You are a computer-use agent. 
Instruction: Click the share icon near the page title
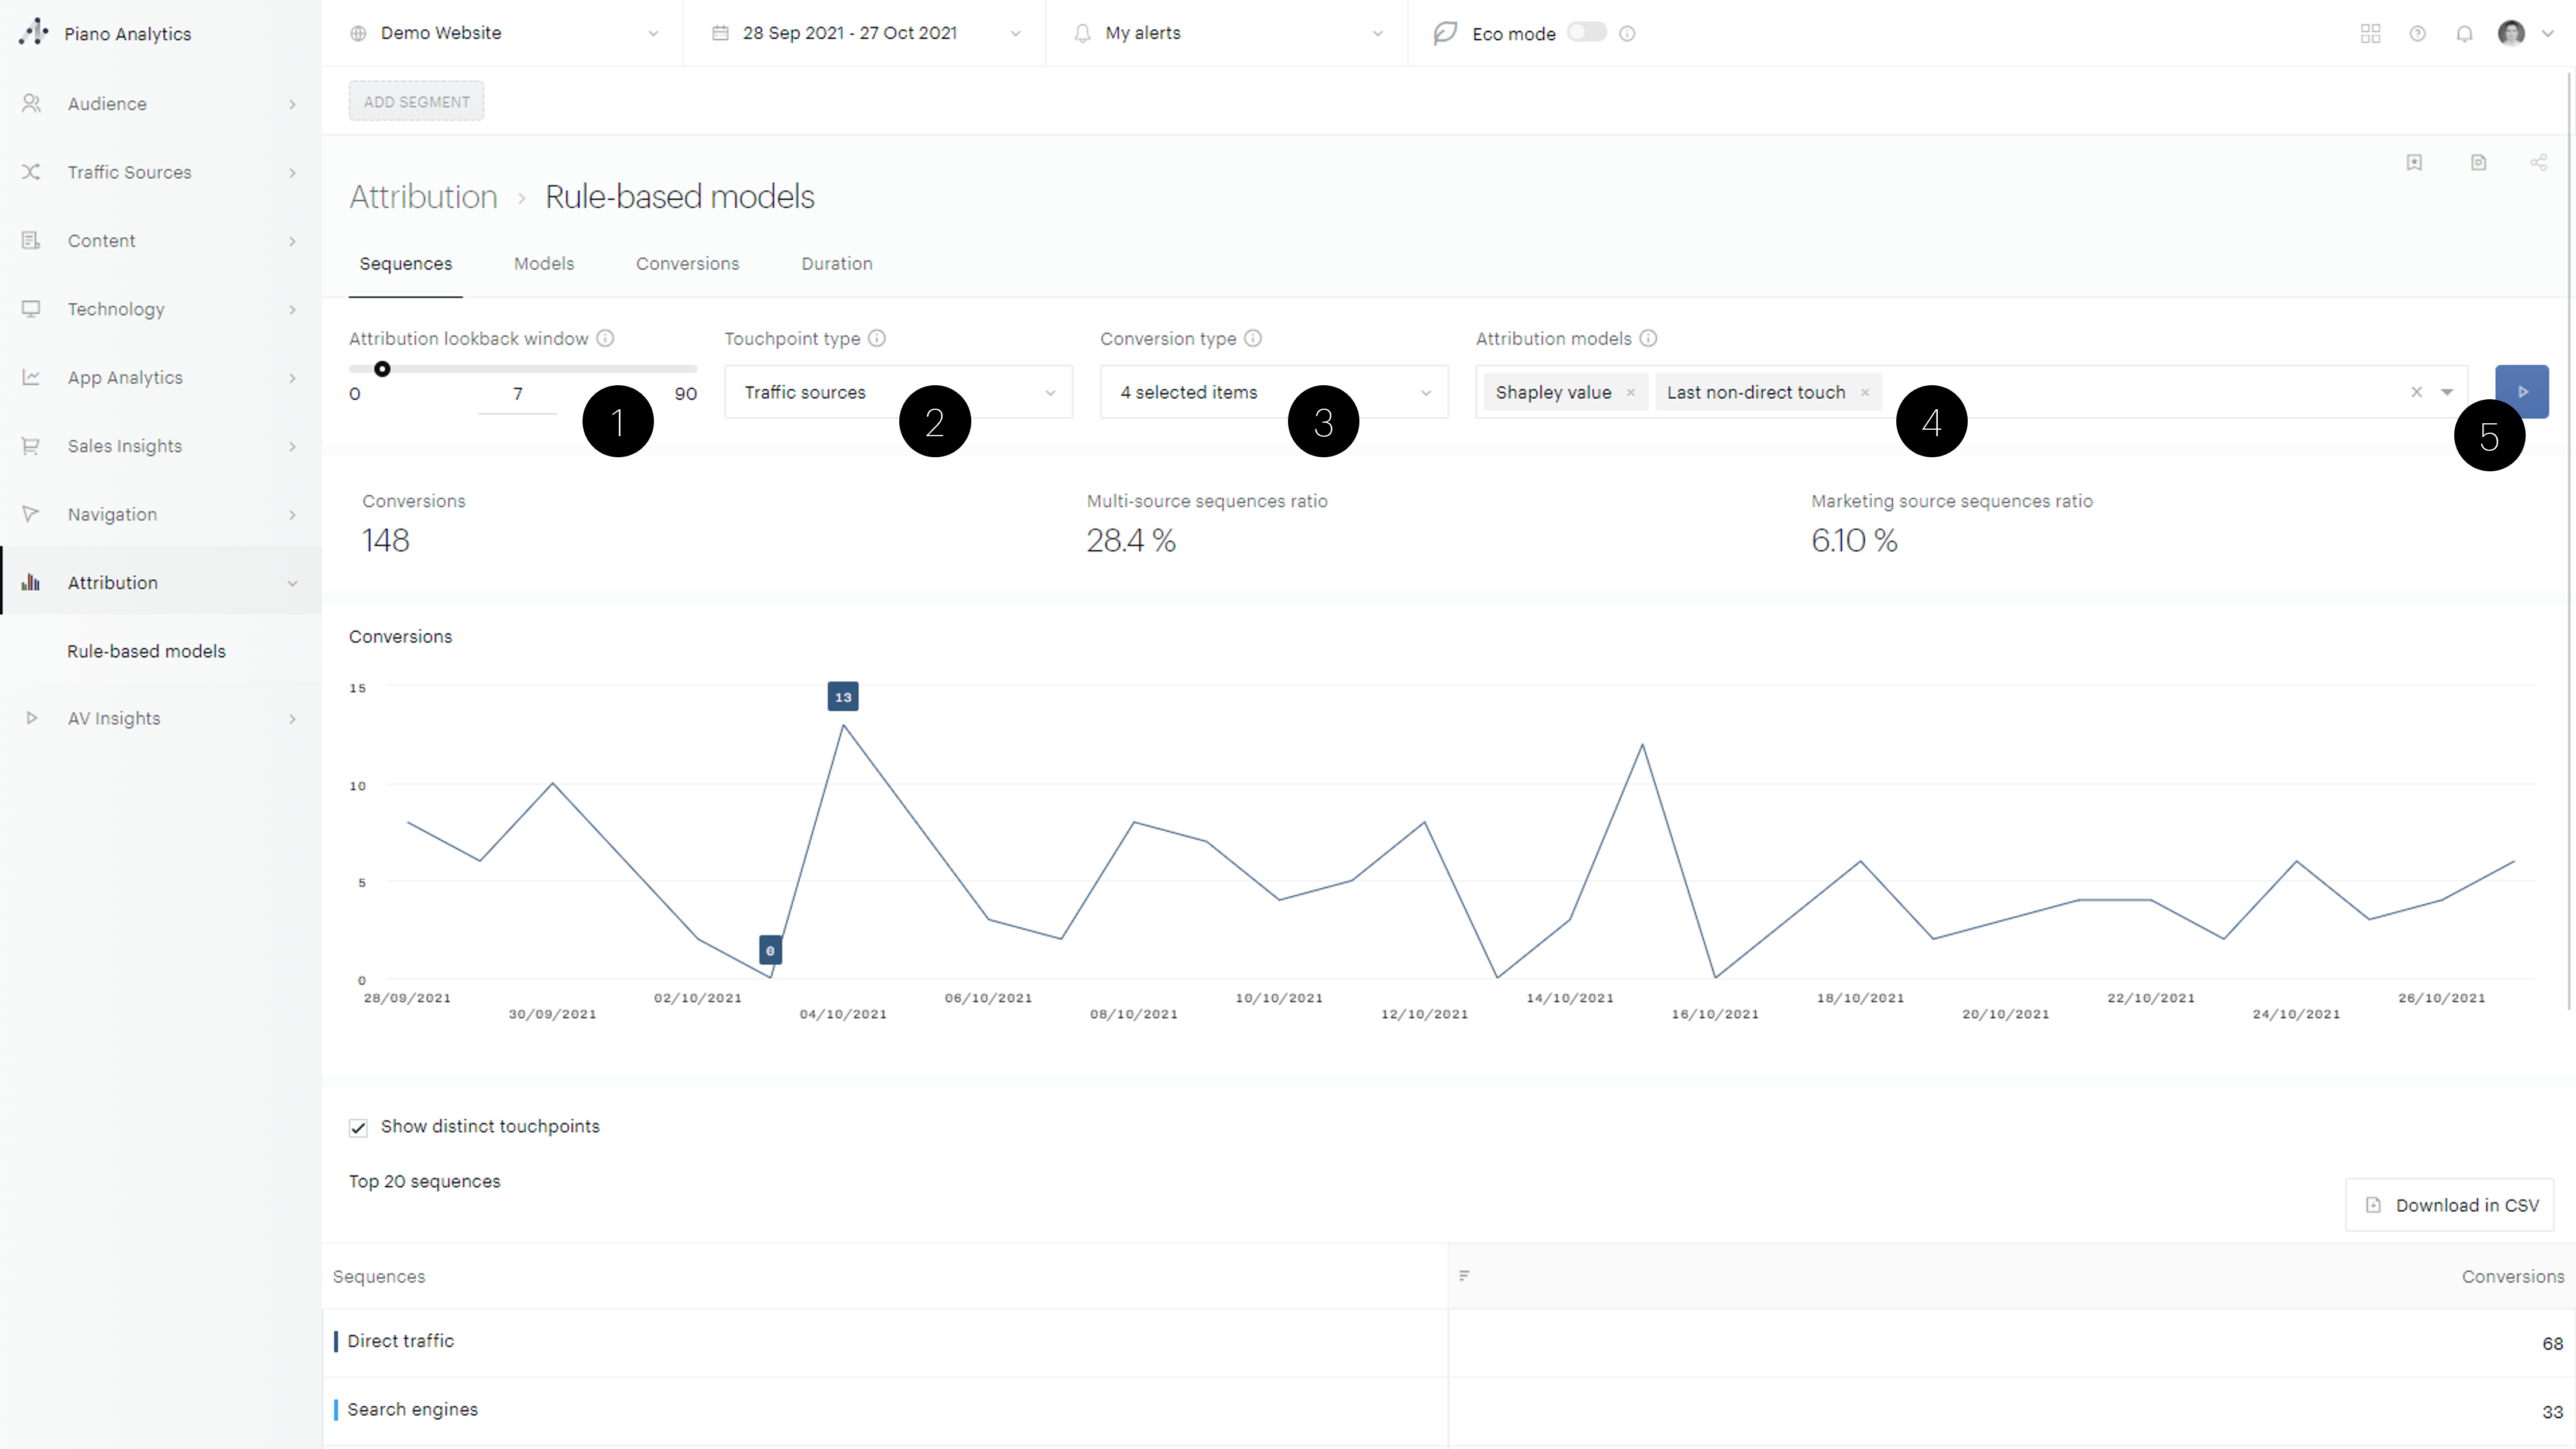(2538, 163)
